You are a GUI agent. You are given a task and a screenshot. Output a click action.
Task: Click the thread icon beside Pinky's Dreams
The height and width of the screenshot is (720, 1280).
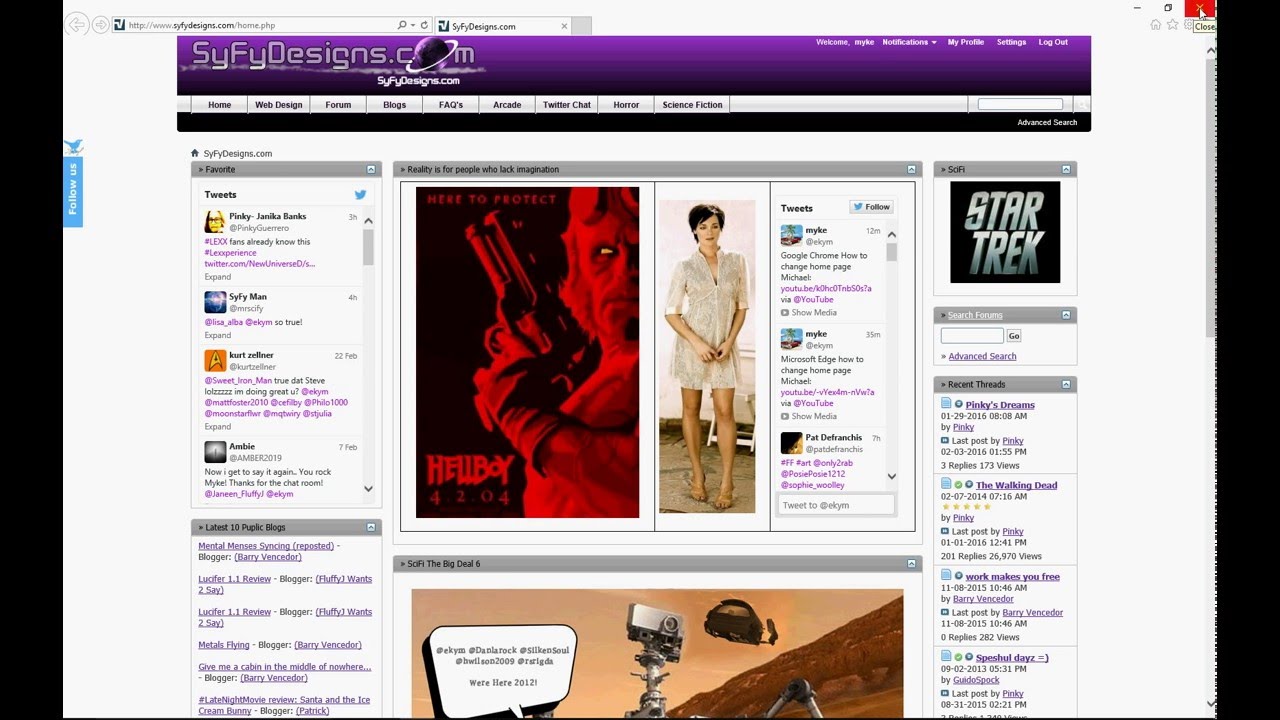coord(946,404)
